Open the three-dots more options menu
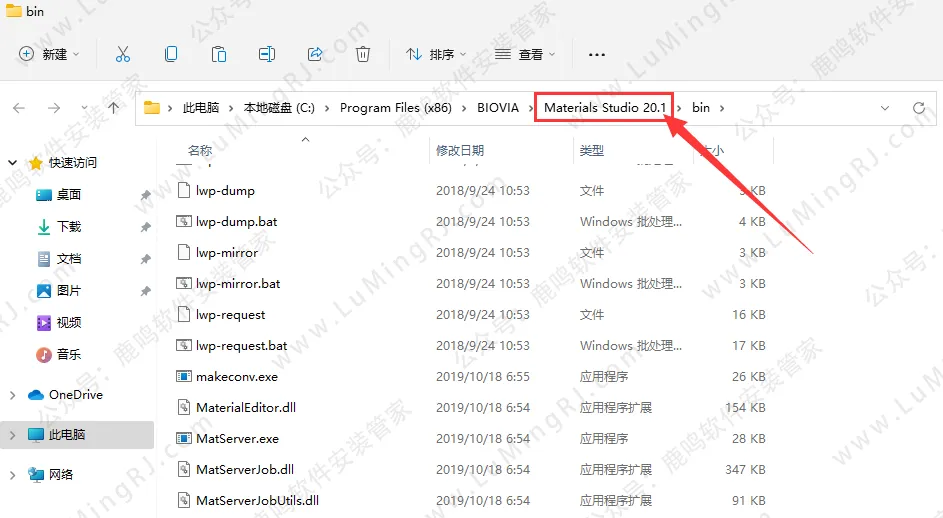The width and height of the screenshot is (943, 518). [x=597, y=54]
